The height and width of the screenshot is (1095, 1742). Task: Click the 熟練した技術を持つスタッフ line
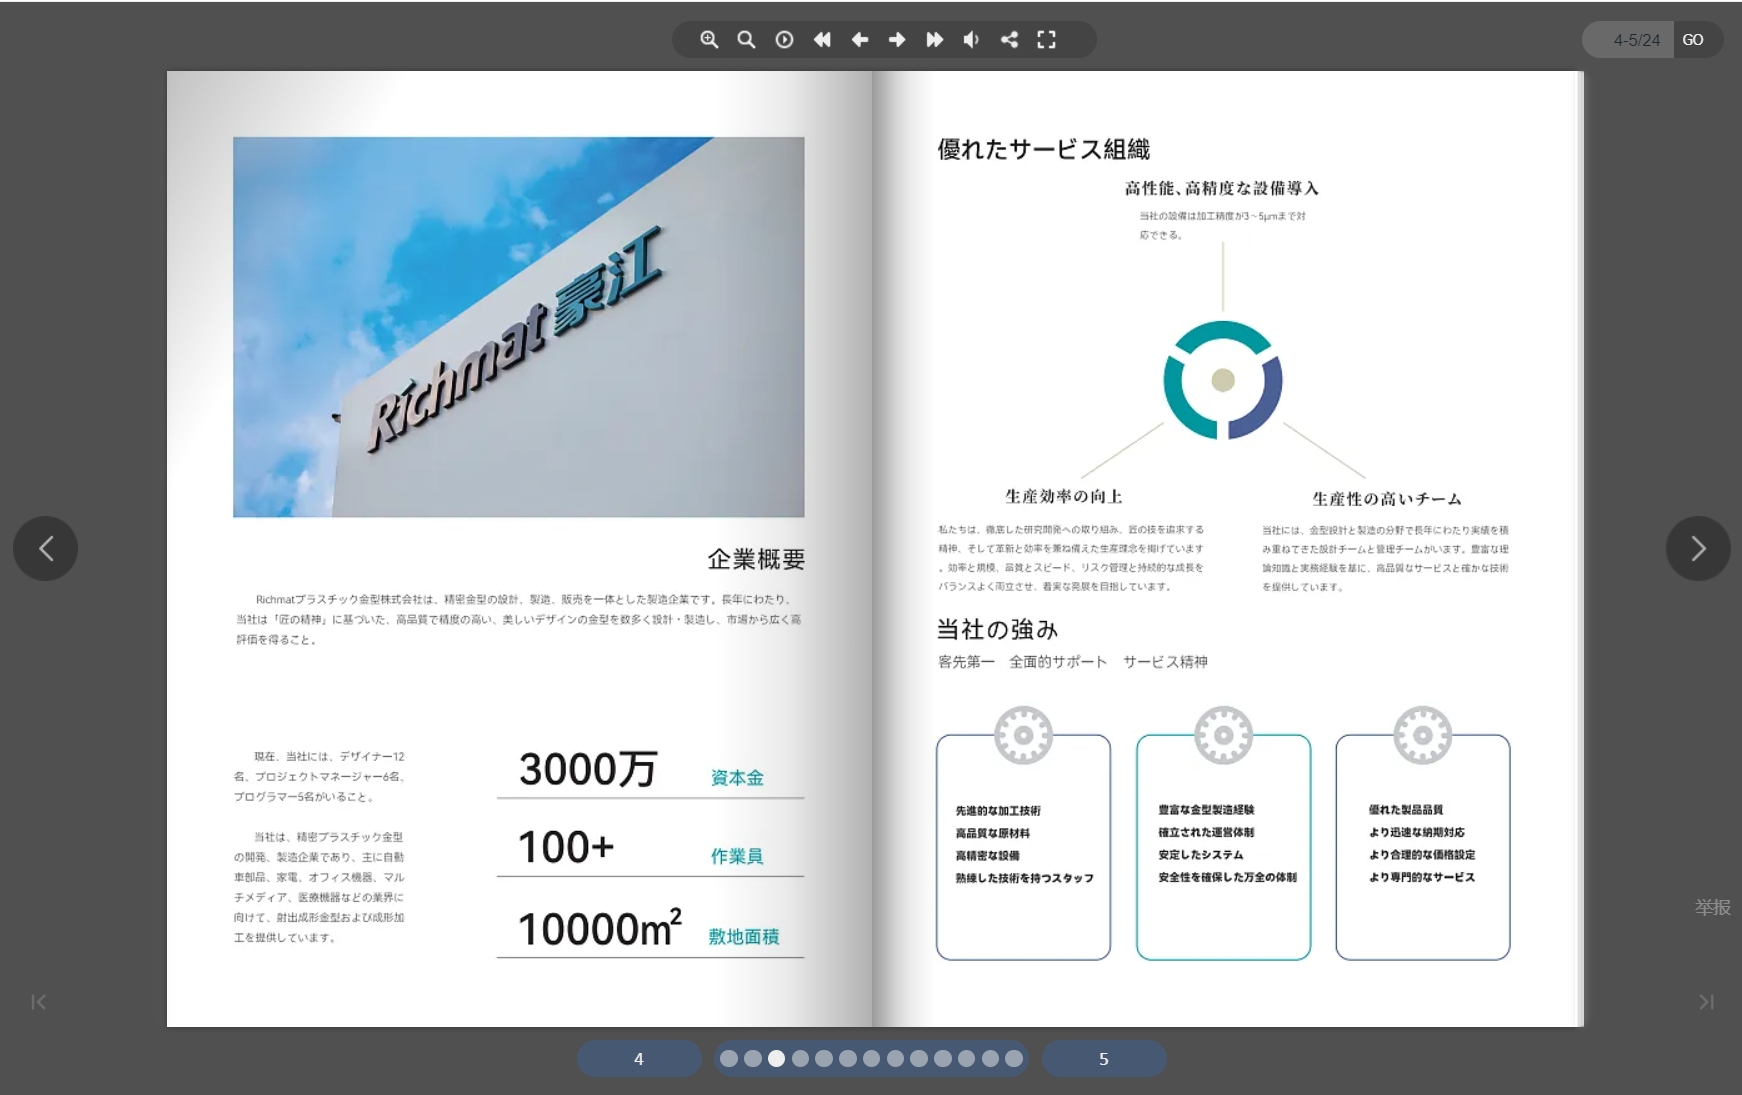coord(1024,878)
